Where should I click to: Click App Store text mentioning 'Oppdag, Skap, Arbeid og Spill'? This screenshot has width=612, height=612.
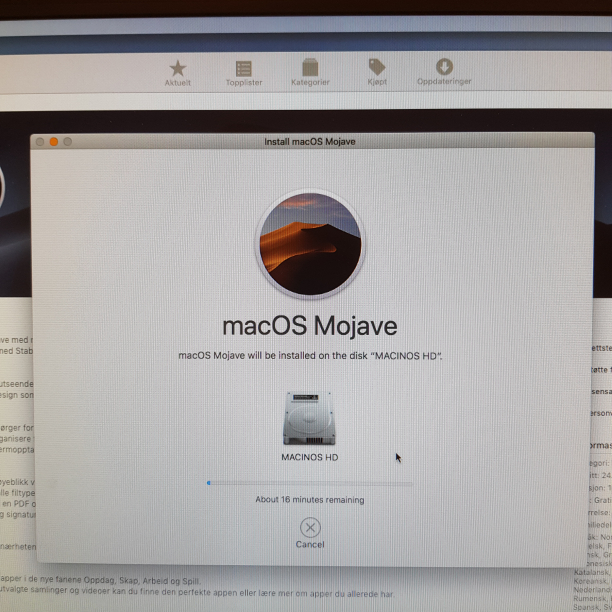pos(142,581)
